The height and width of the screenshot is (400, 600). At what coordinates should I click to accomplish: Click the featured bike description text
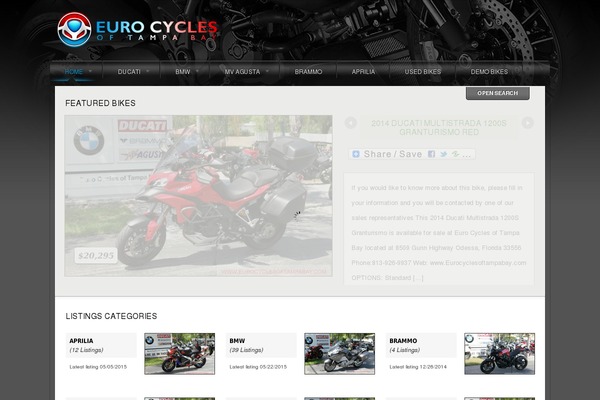pos(439,233)
